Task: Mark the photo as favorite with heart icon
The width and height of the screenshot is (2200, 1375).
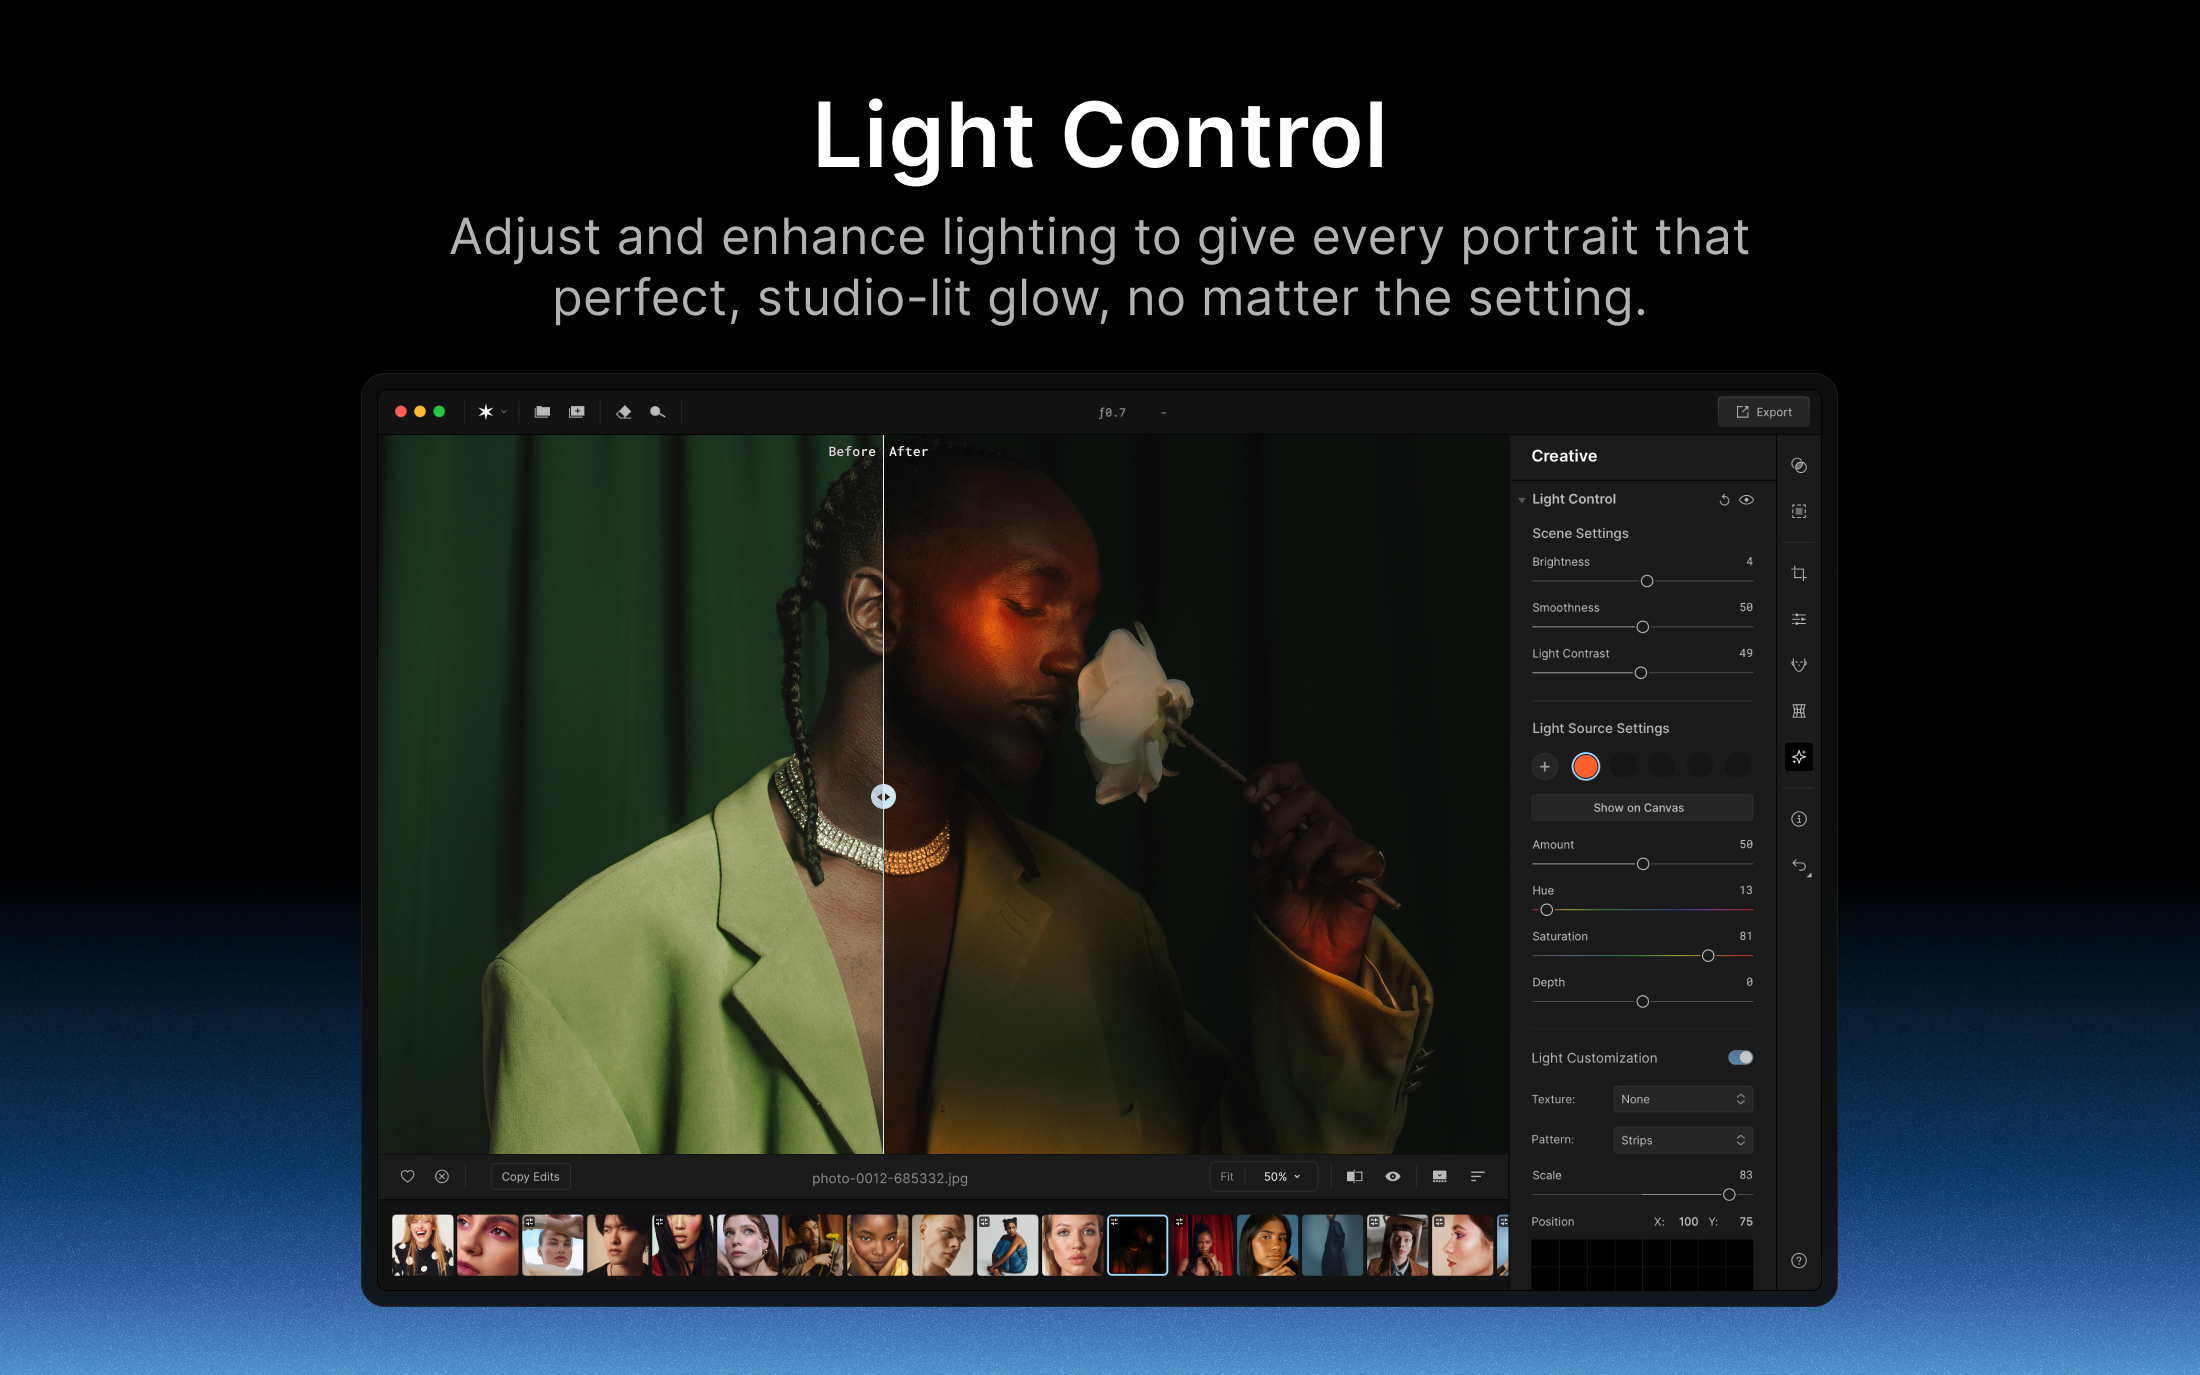Action: point(407,1177)
